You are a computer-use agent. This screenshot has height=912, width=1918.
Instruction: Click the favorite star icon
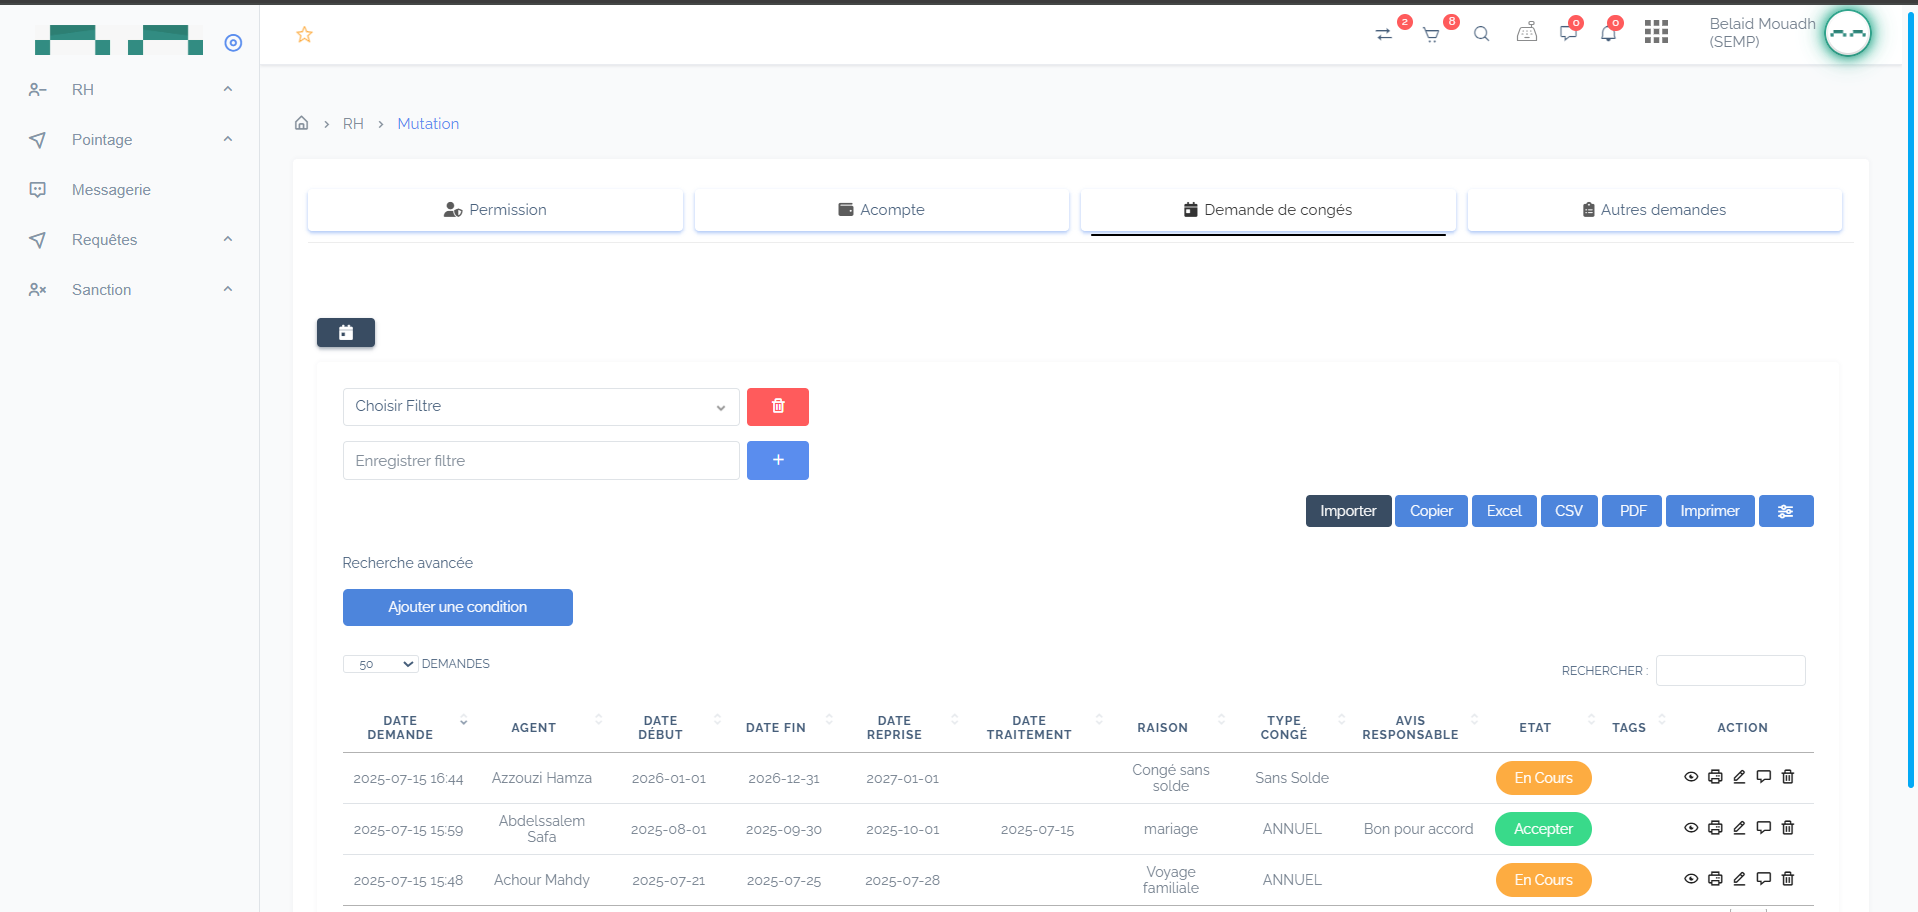[x=305, y=35]
